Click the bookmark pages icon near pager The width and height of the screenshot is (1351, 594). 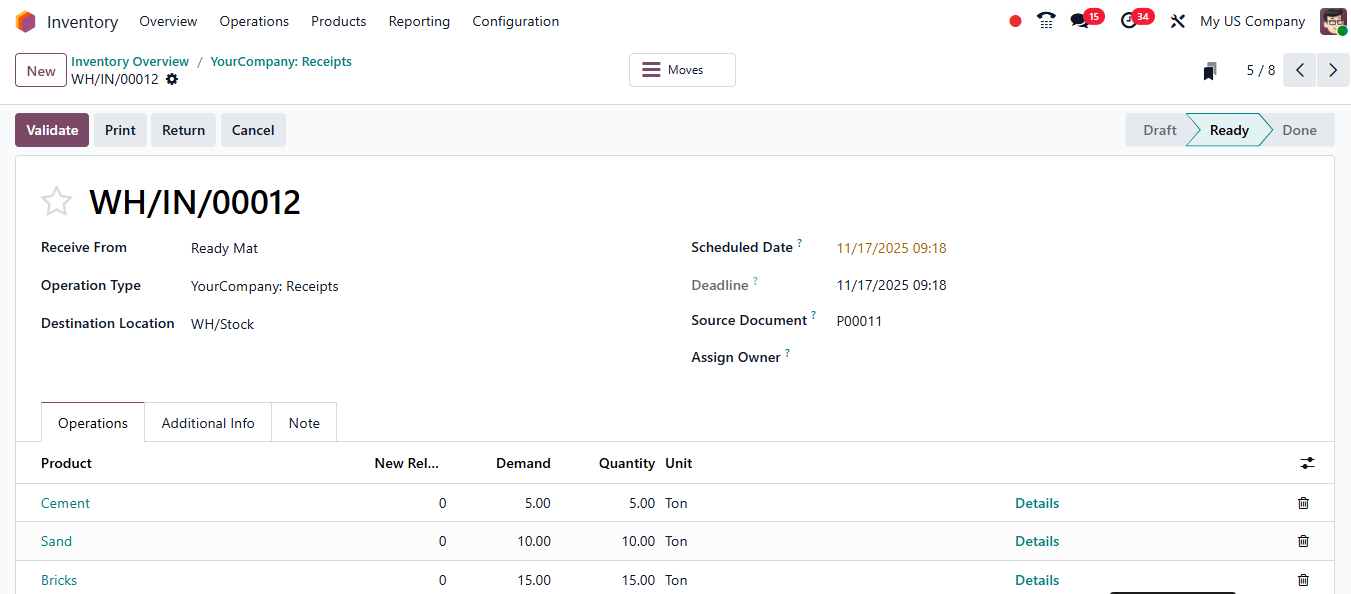tap(1210, 71)
